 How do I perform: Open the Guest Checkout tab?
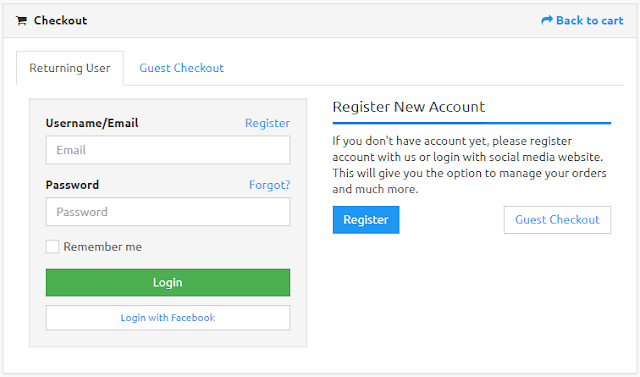click(x=182, y=68)
